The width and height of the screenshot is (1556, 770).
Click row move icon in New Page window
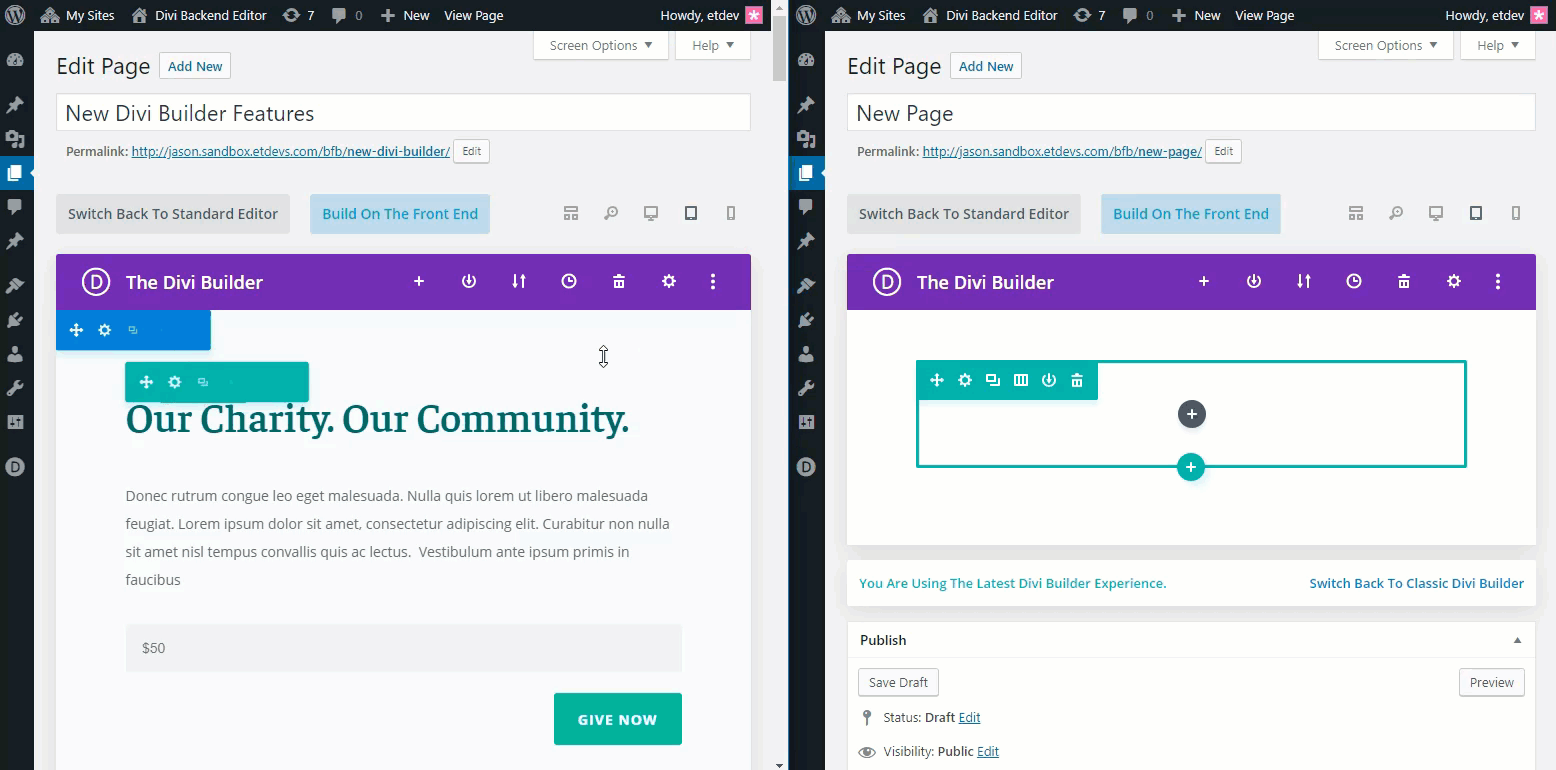click(937, 380)
